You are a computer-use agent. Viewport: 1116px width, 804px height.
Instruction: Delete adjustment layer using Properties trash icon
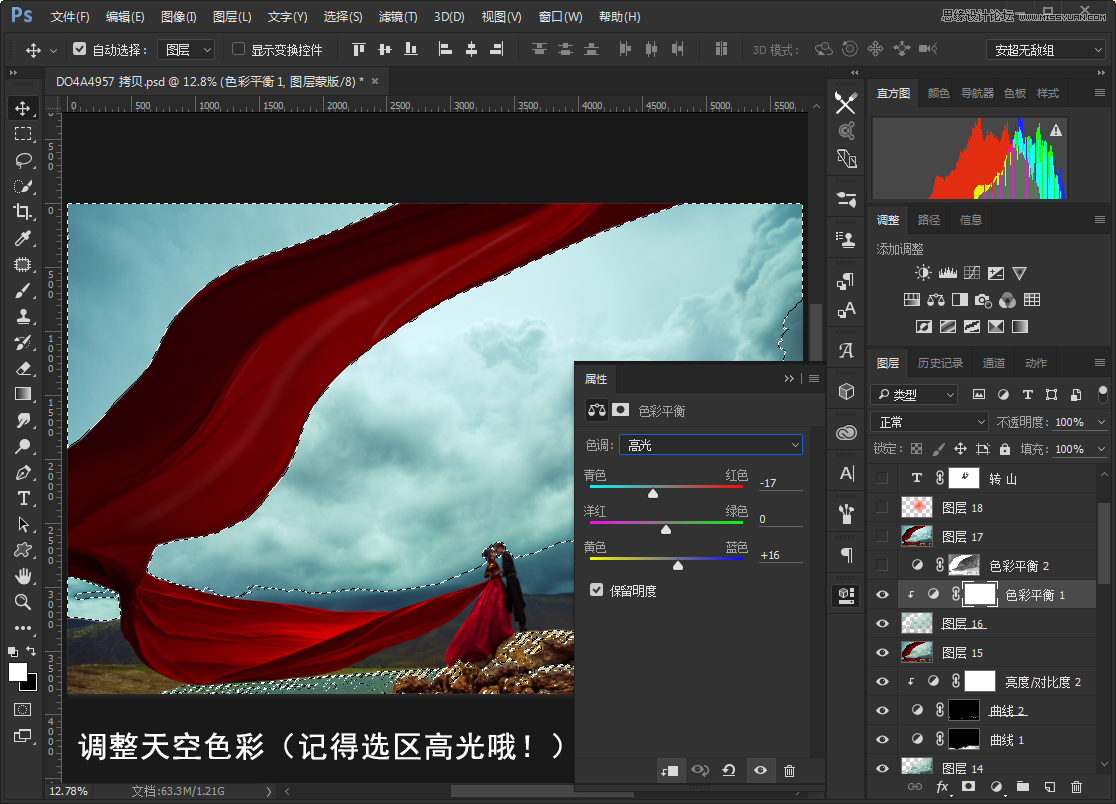point(789,771)
